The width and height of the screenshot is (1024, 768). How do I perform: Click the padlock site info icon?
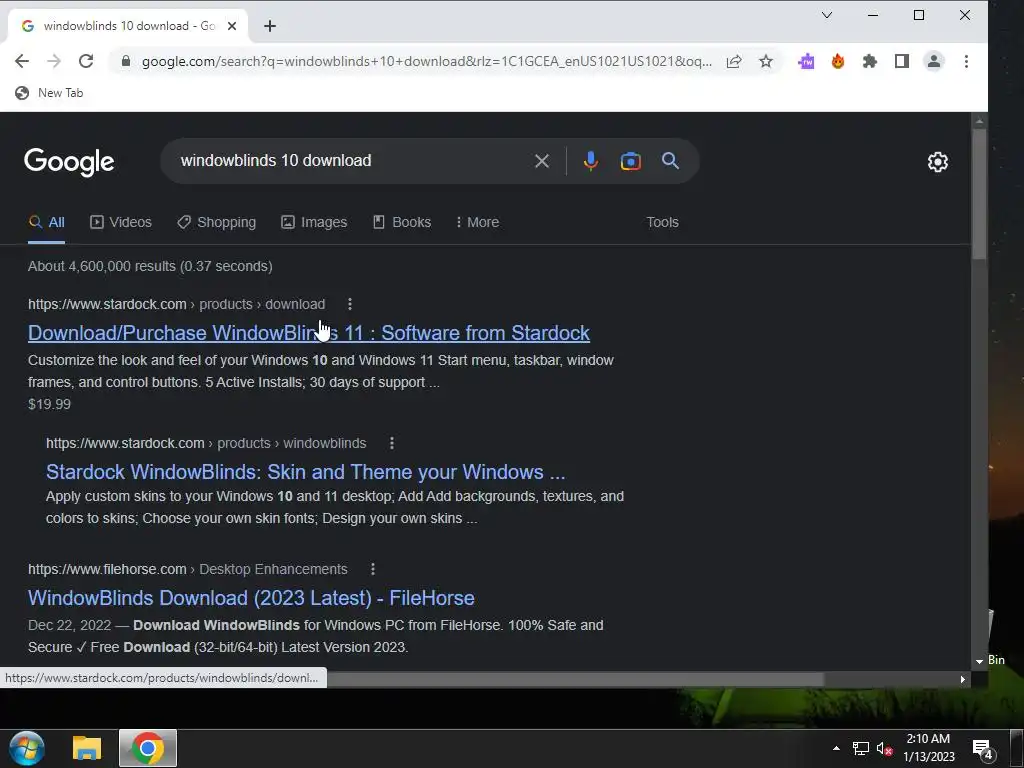pyautogui.click(x=126, y=61)
